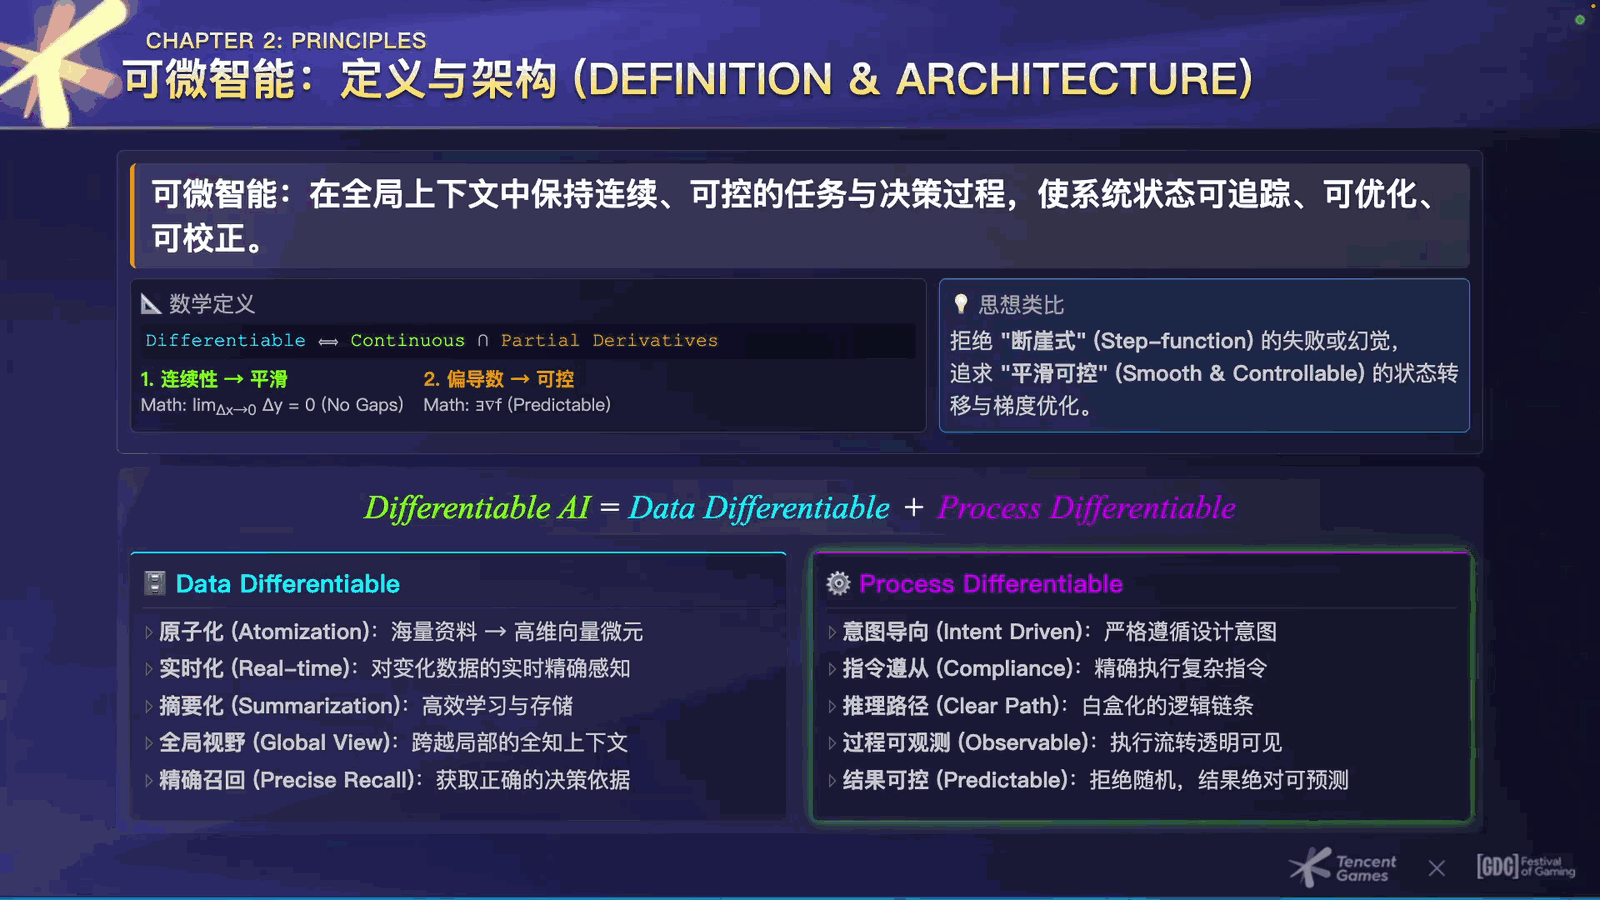Expand the 全局视野 (Global View) bullet arrow
Image resolution: width=1600 pixels, height=900 pixels.
coord(149,743)
